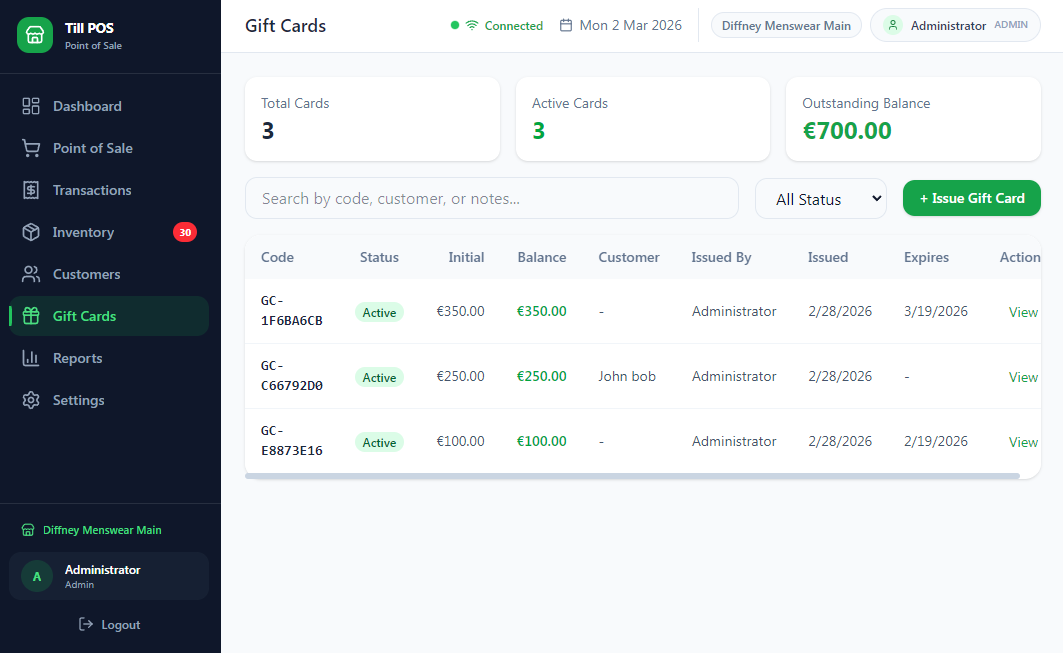This screenshot has height=653, width=1063.
Task: View John bob's gift card
Action: (x=1022, y=377)
